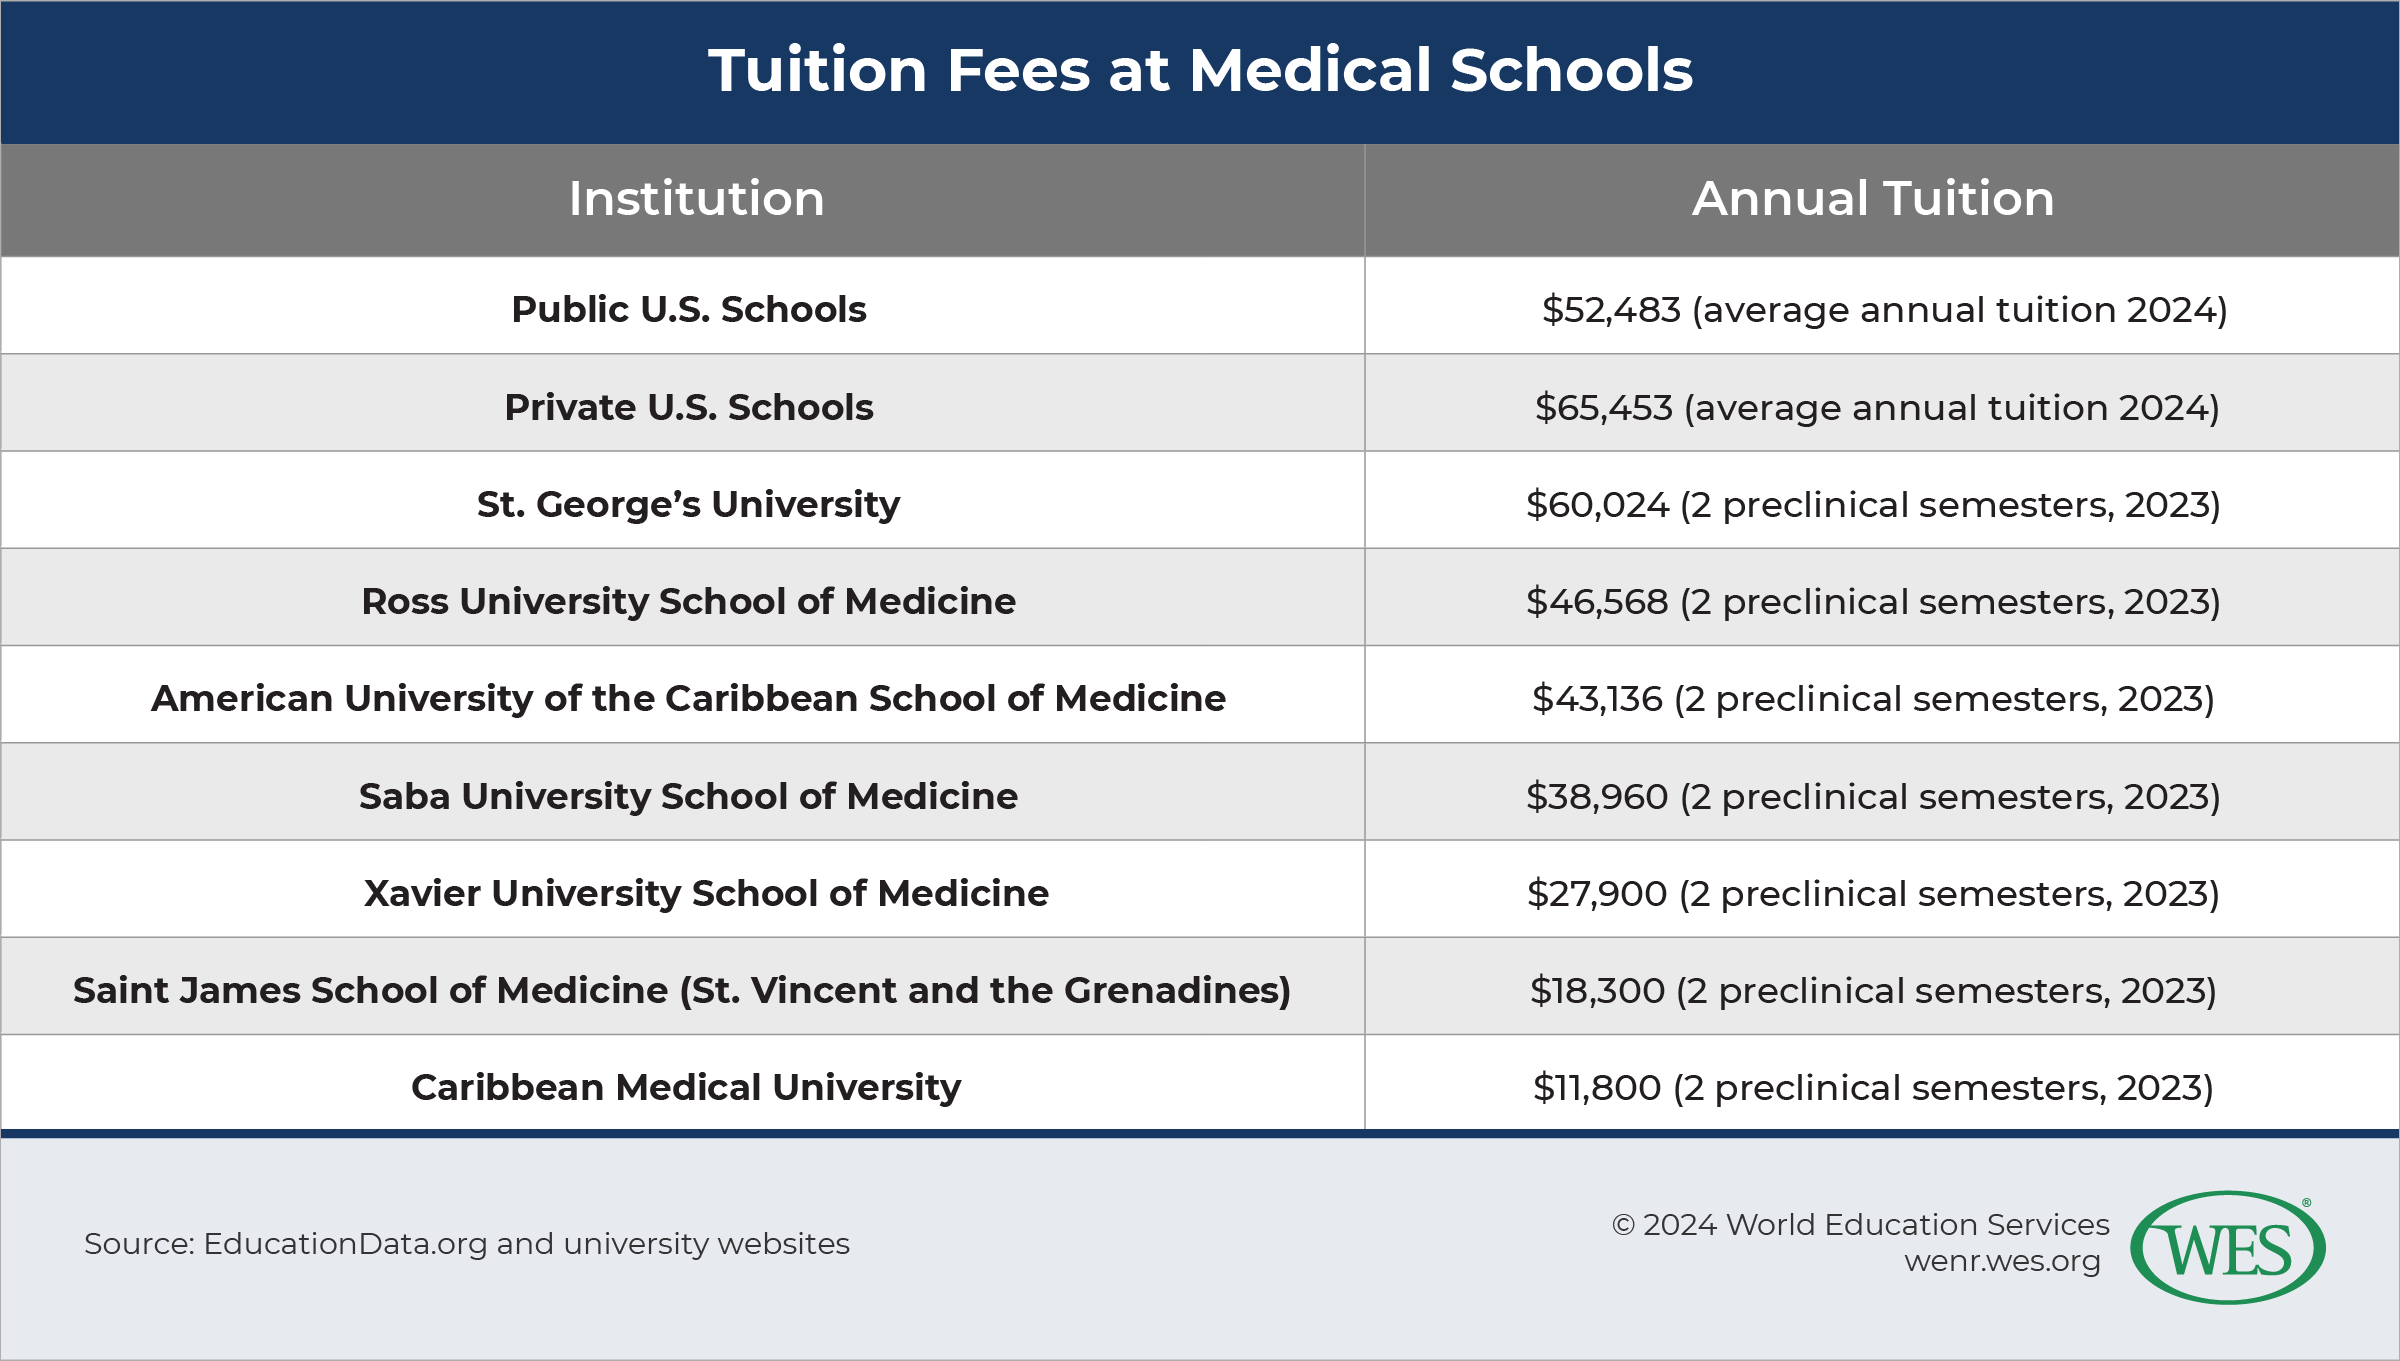Click the $52,483 tuition value

coord(1610,310)
